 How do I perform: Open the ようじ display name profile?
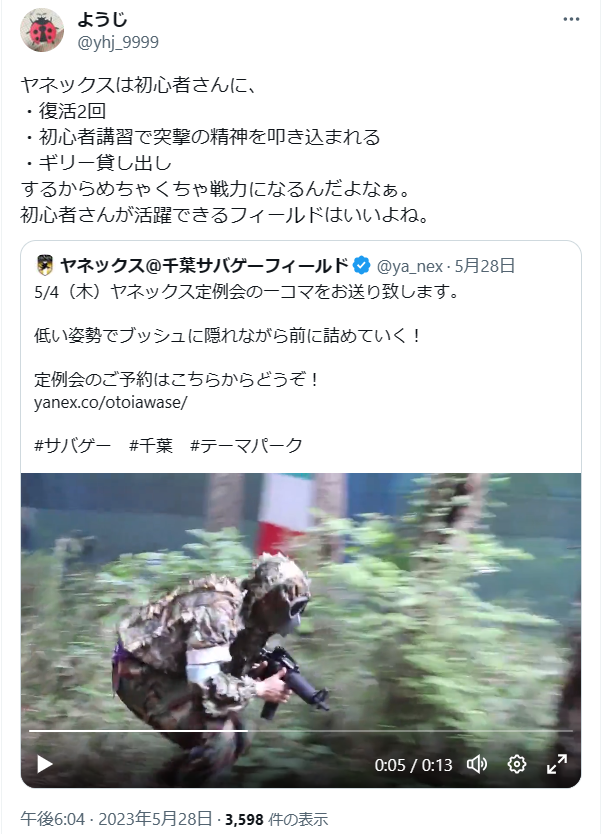click(102, 20)
